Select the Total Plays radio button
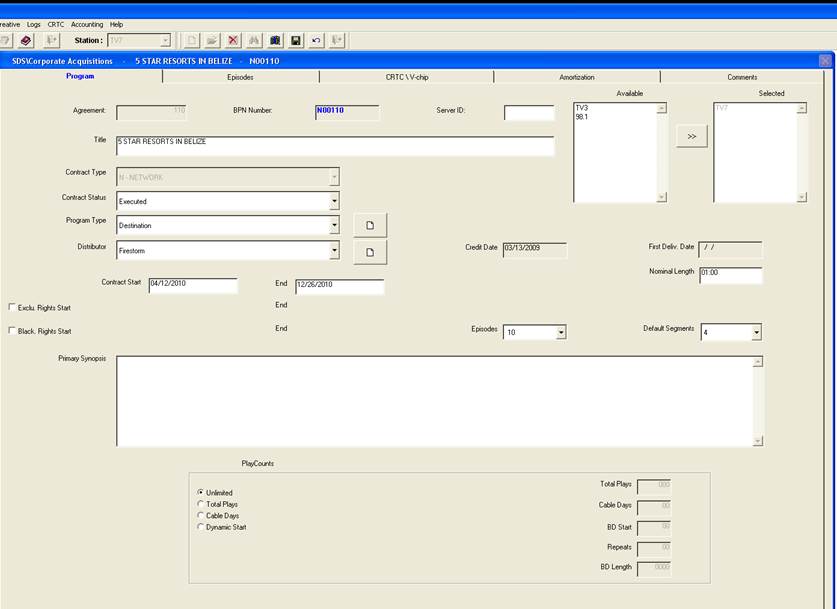The height and width of the screenshot is (609, 837). [x=201, y=504]
